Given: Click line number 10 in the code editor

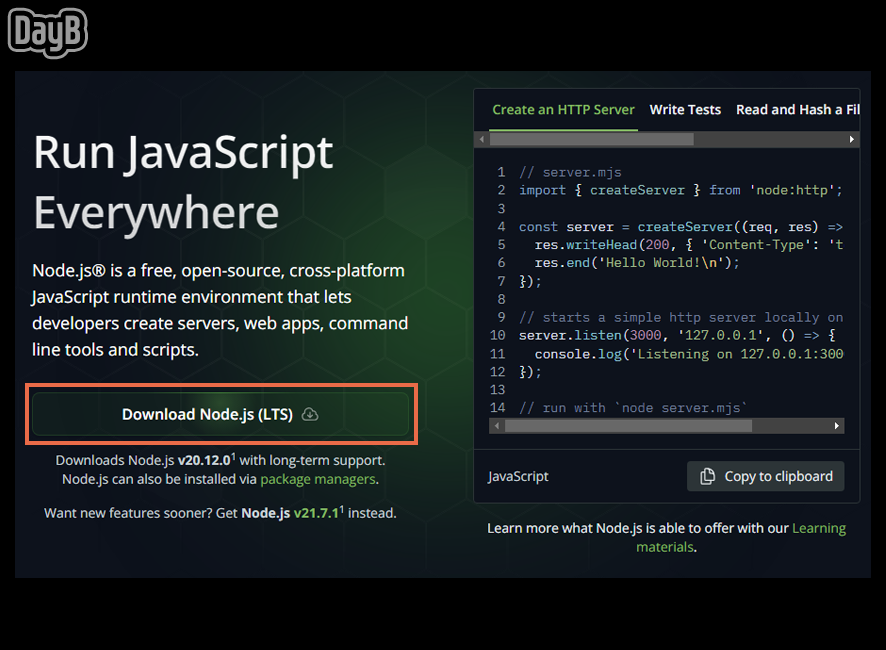Looking at the screenshot, I should tap(497, 335).
